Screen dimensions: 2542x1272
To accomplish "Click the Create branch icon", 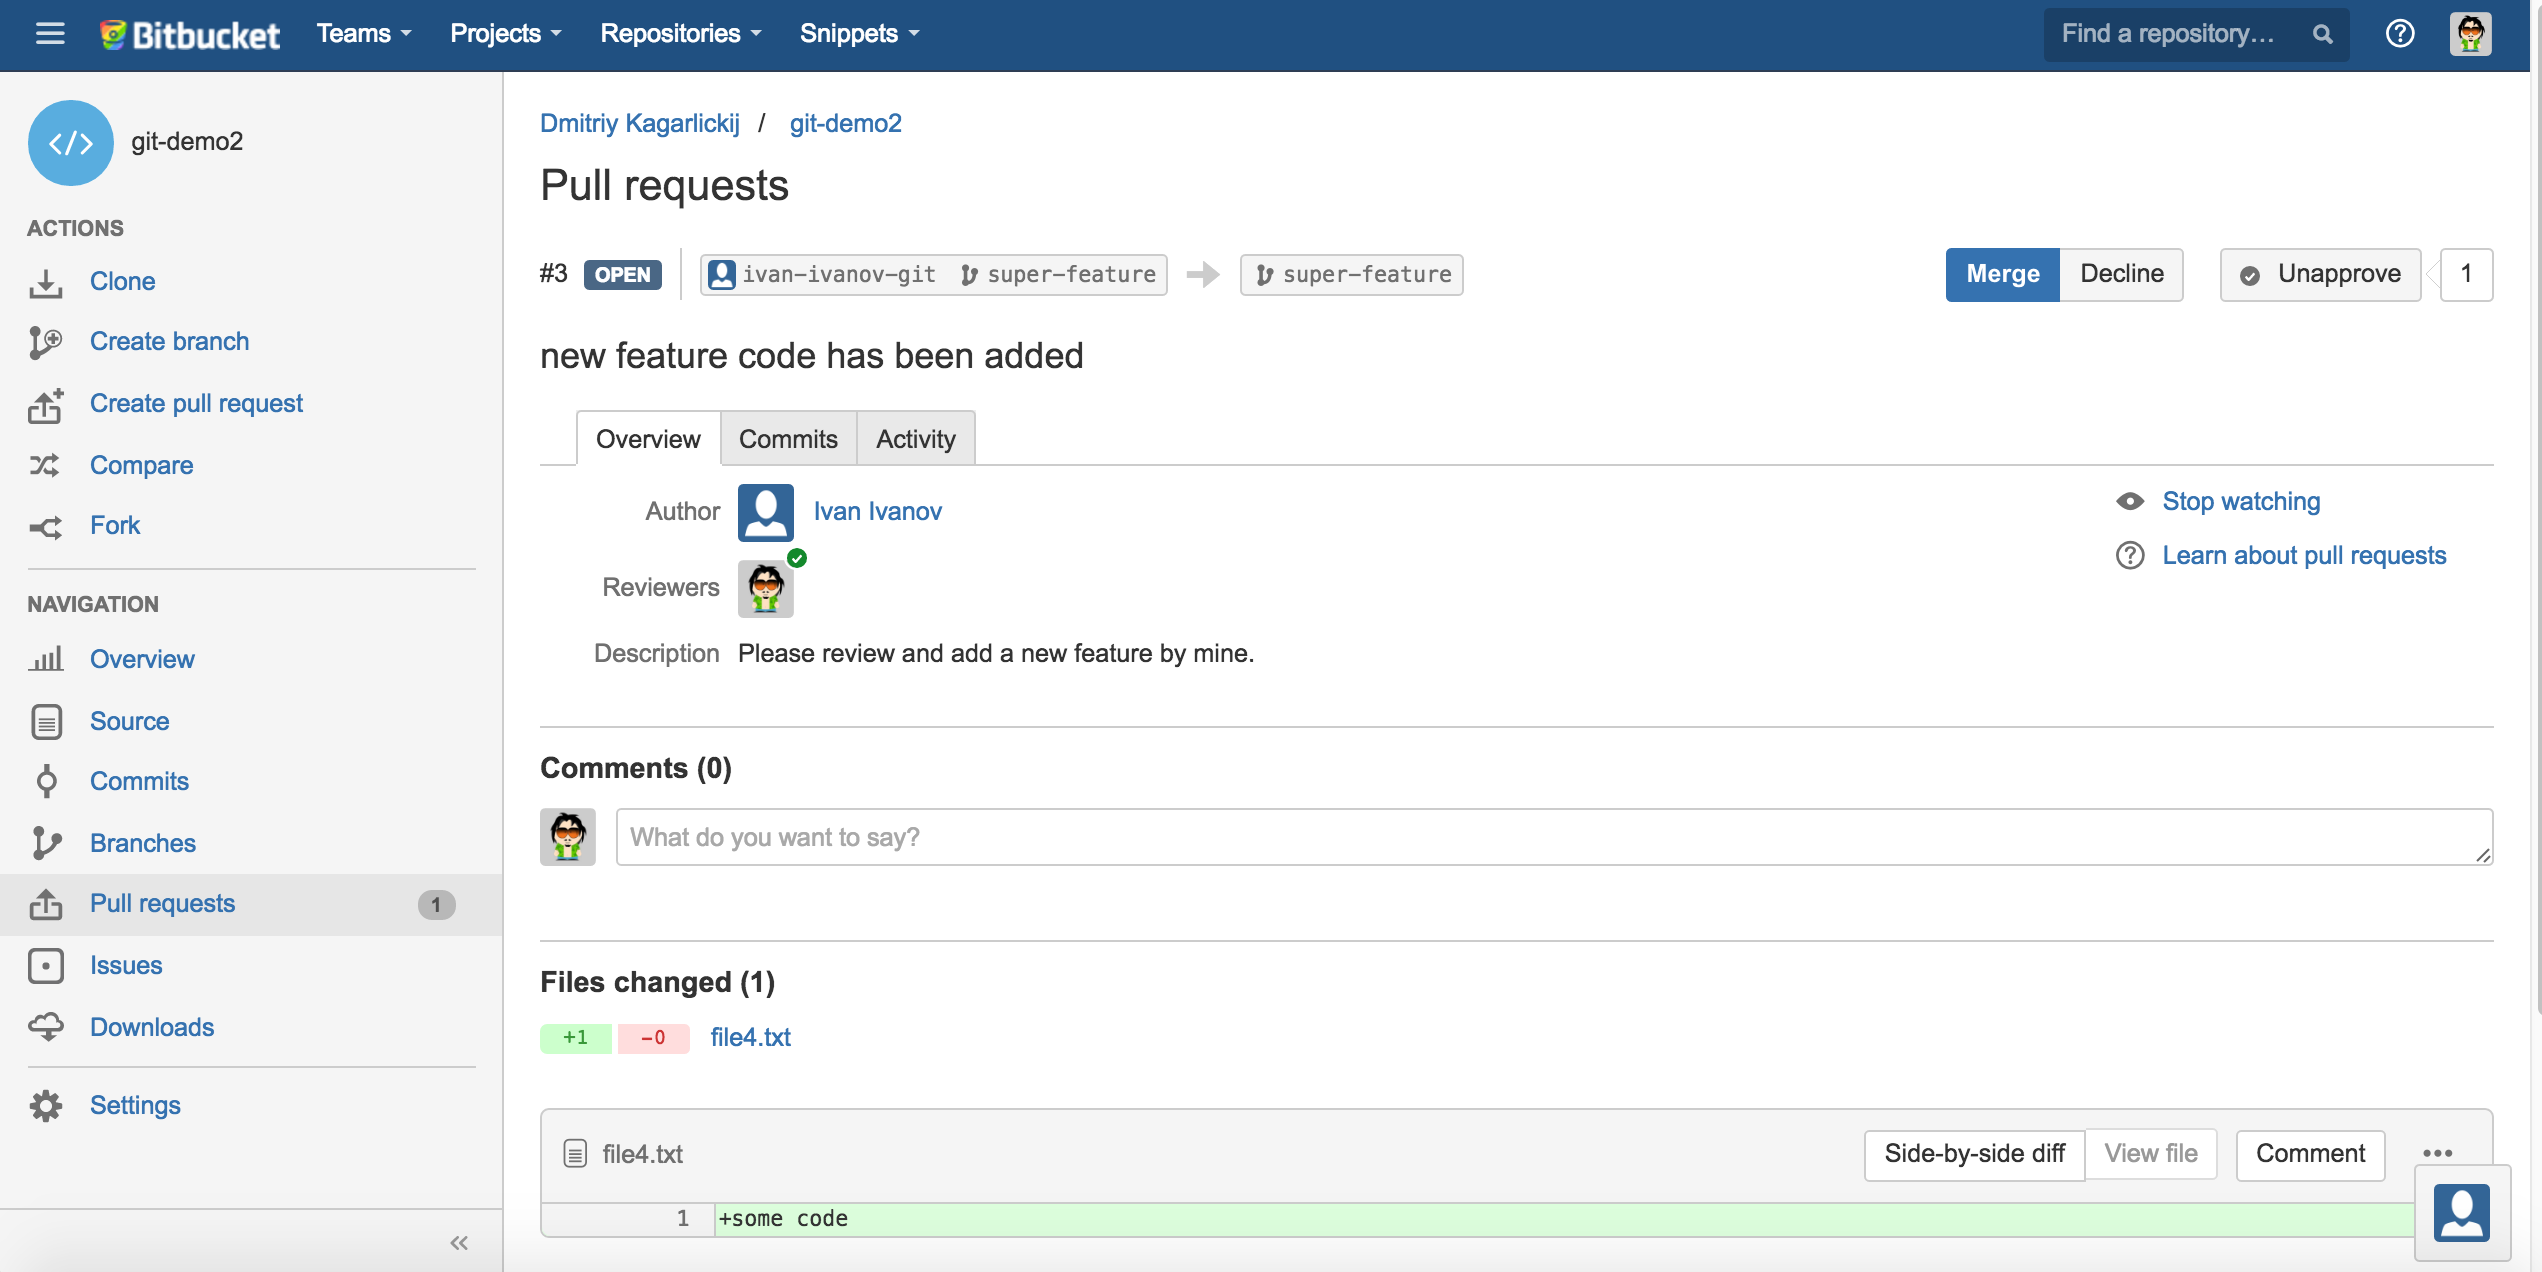I will [x=45, y=342].
